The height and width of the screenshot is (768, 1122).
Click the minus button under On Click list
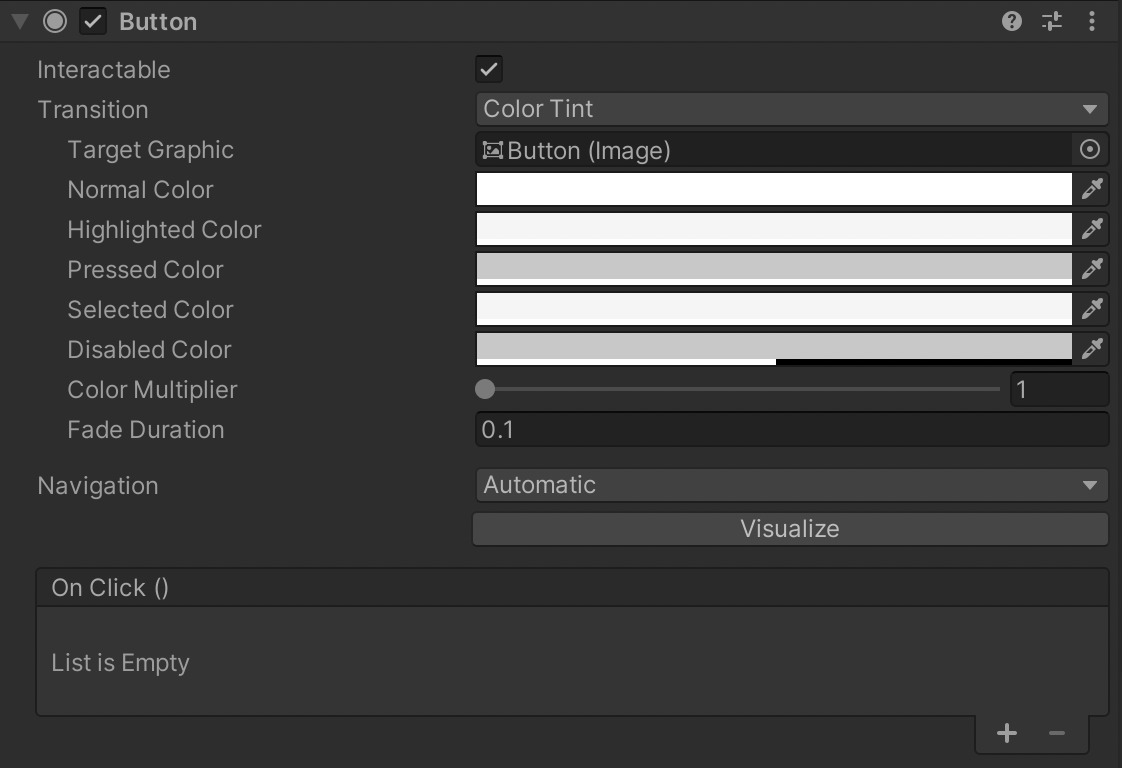click(1057, 733)
